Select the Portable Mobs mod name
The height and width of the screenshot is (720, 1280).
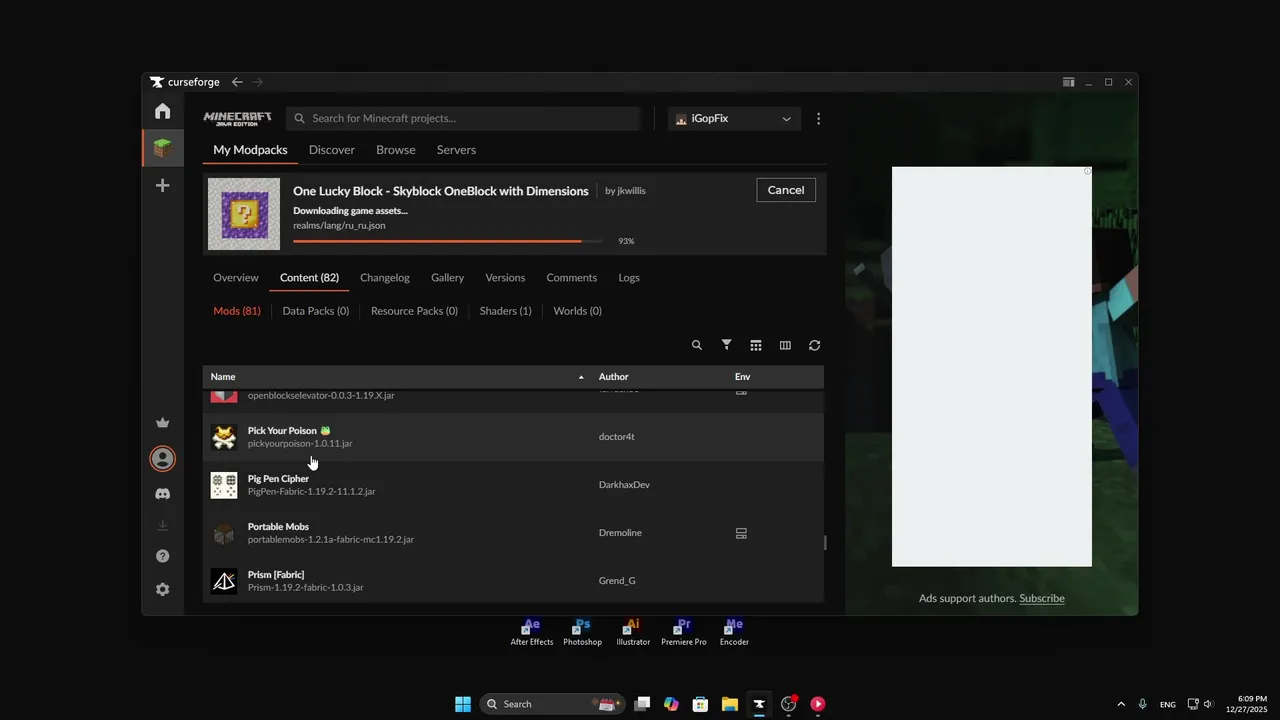[278, 527]
